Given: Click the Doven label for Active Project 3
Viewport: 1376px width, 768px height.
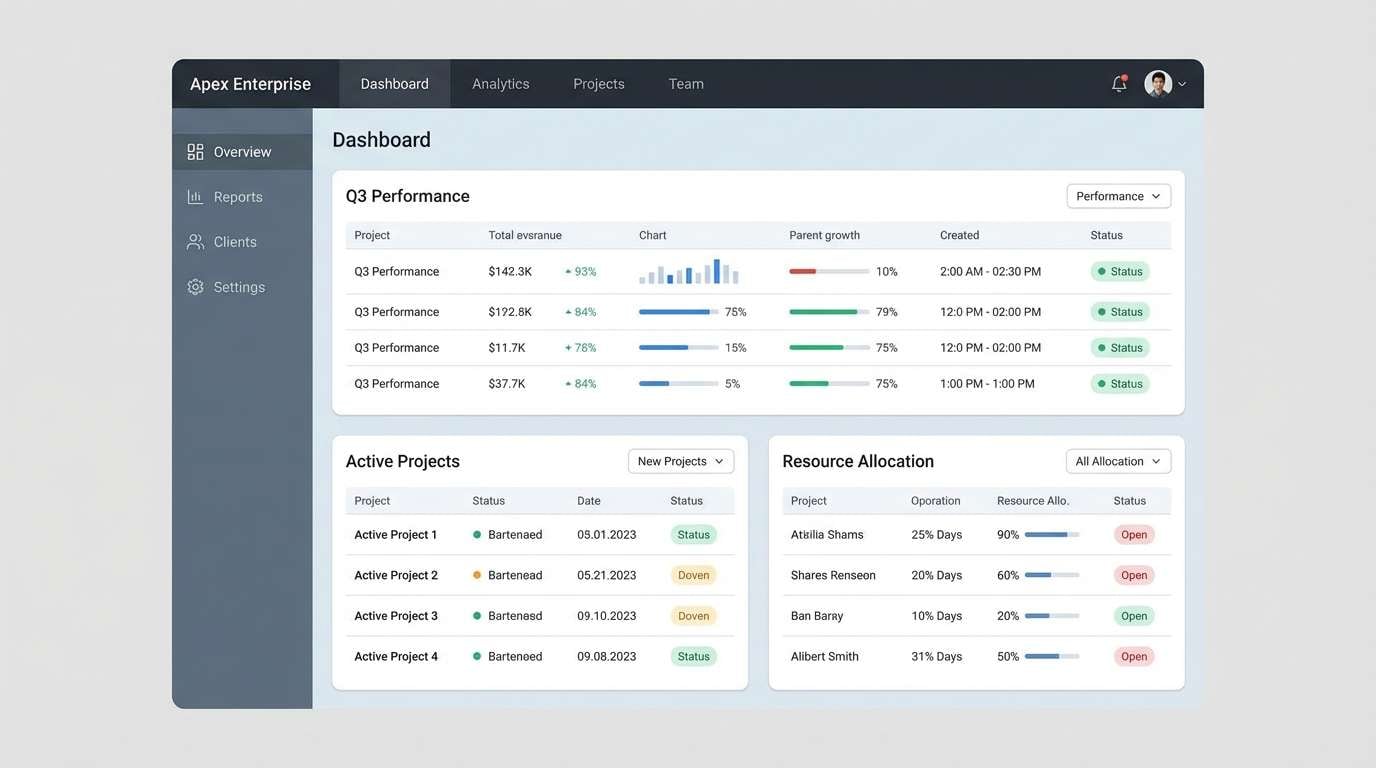Looking at the screenshot, I should click(x=693, y=614).
